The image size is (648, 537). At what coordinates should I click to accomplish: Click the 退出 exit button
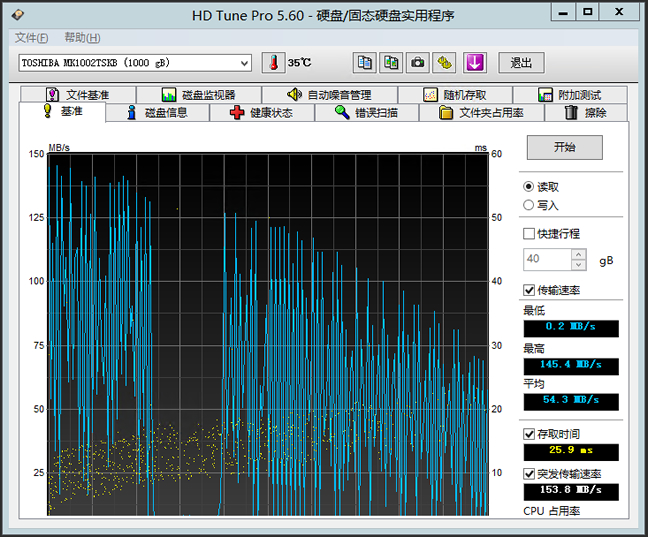pyautogui.click(x=521, y=62)
